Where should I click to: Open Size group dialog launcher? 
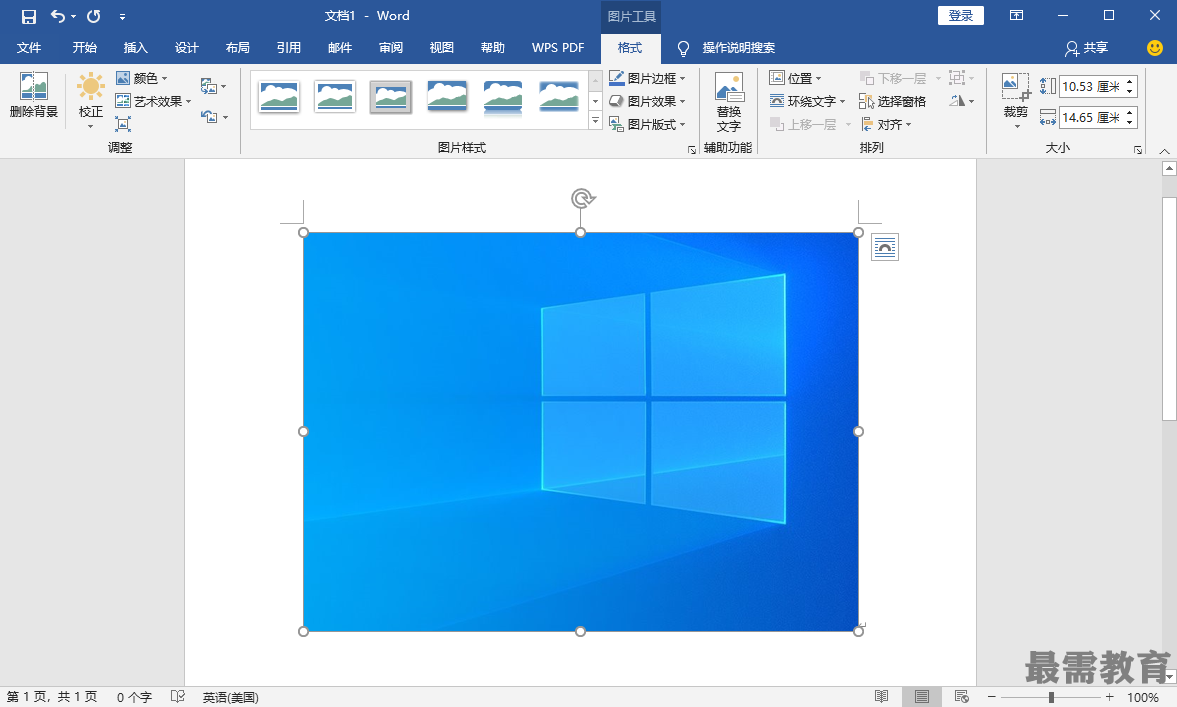[x=1138, y=150]
